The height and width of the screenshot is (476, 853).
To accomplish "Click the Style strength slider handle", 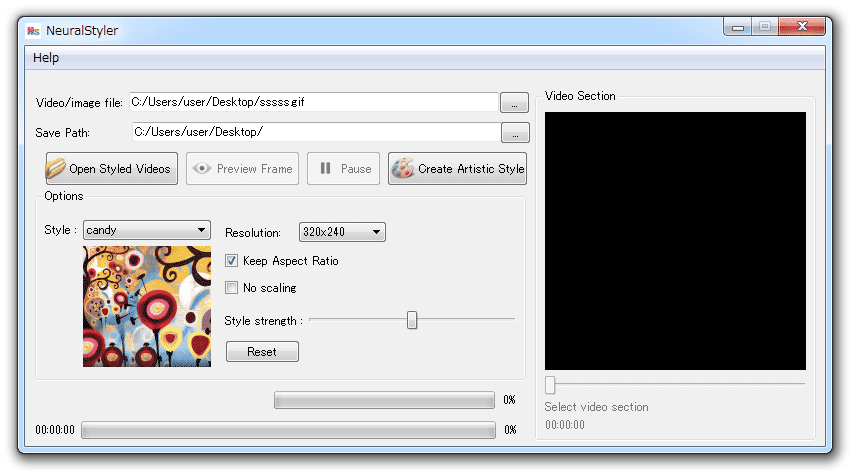I will point(412,320).
